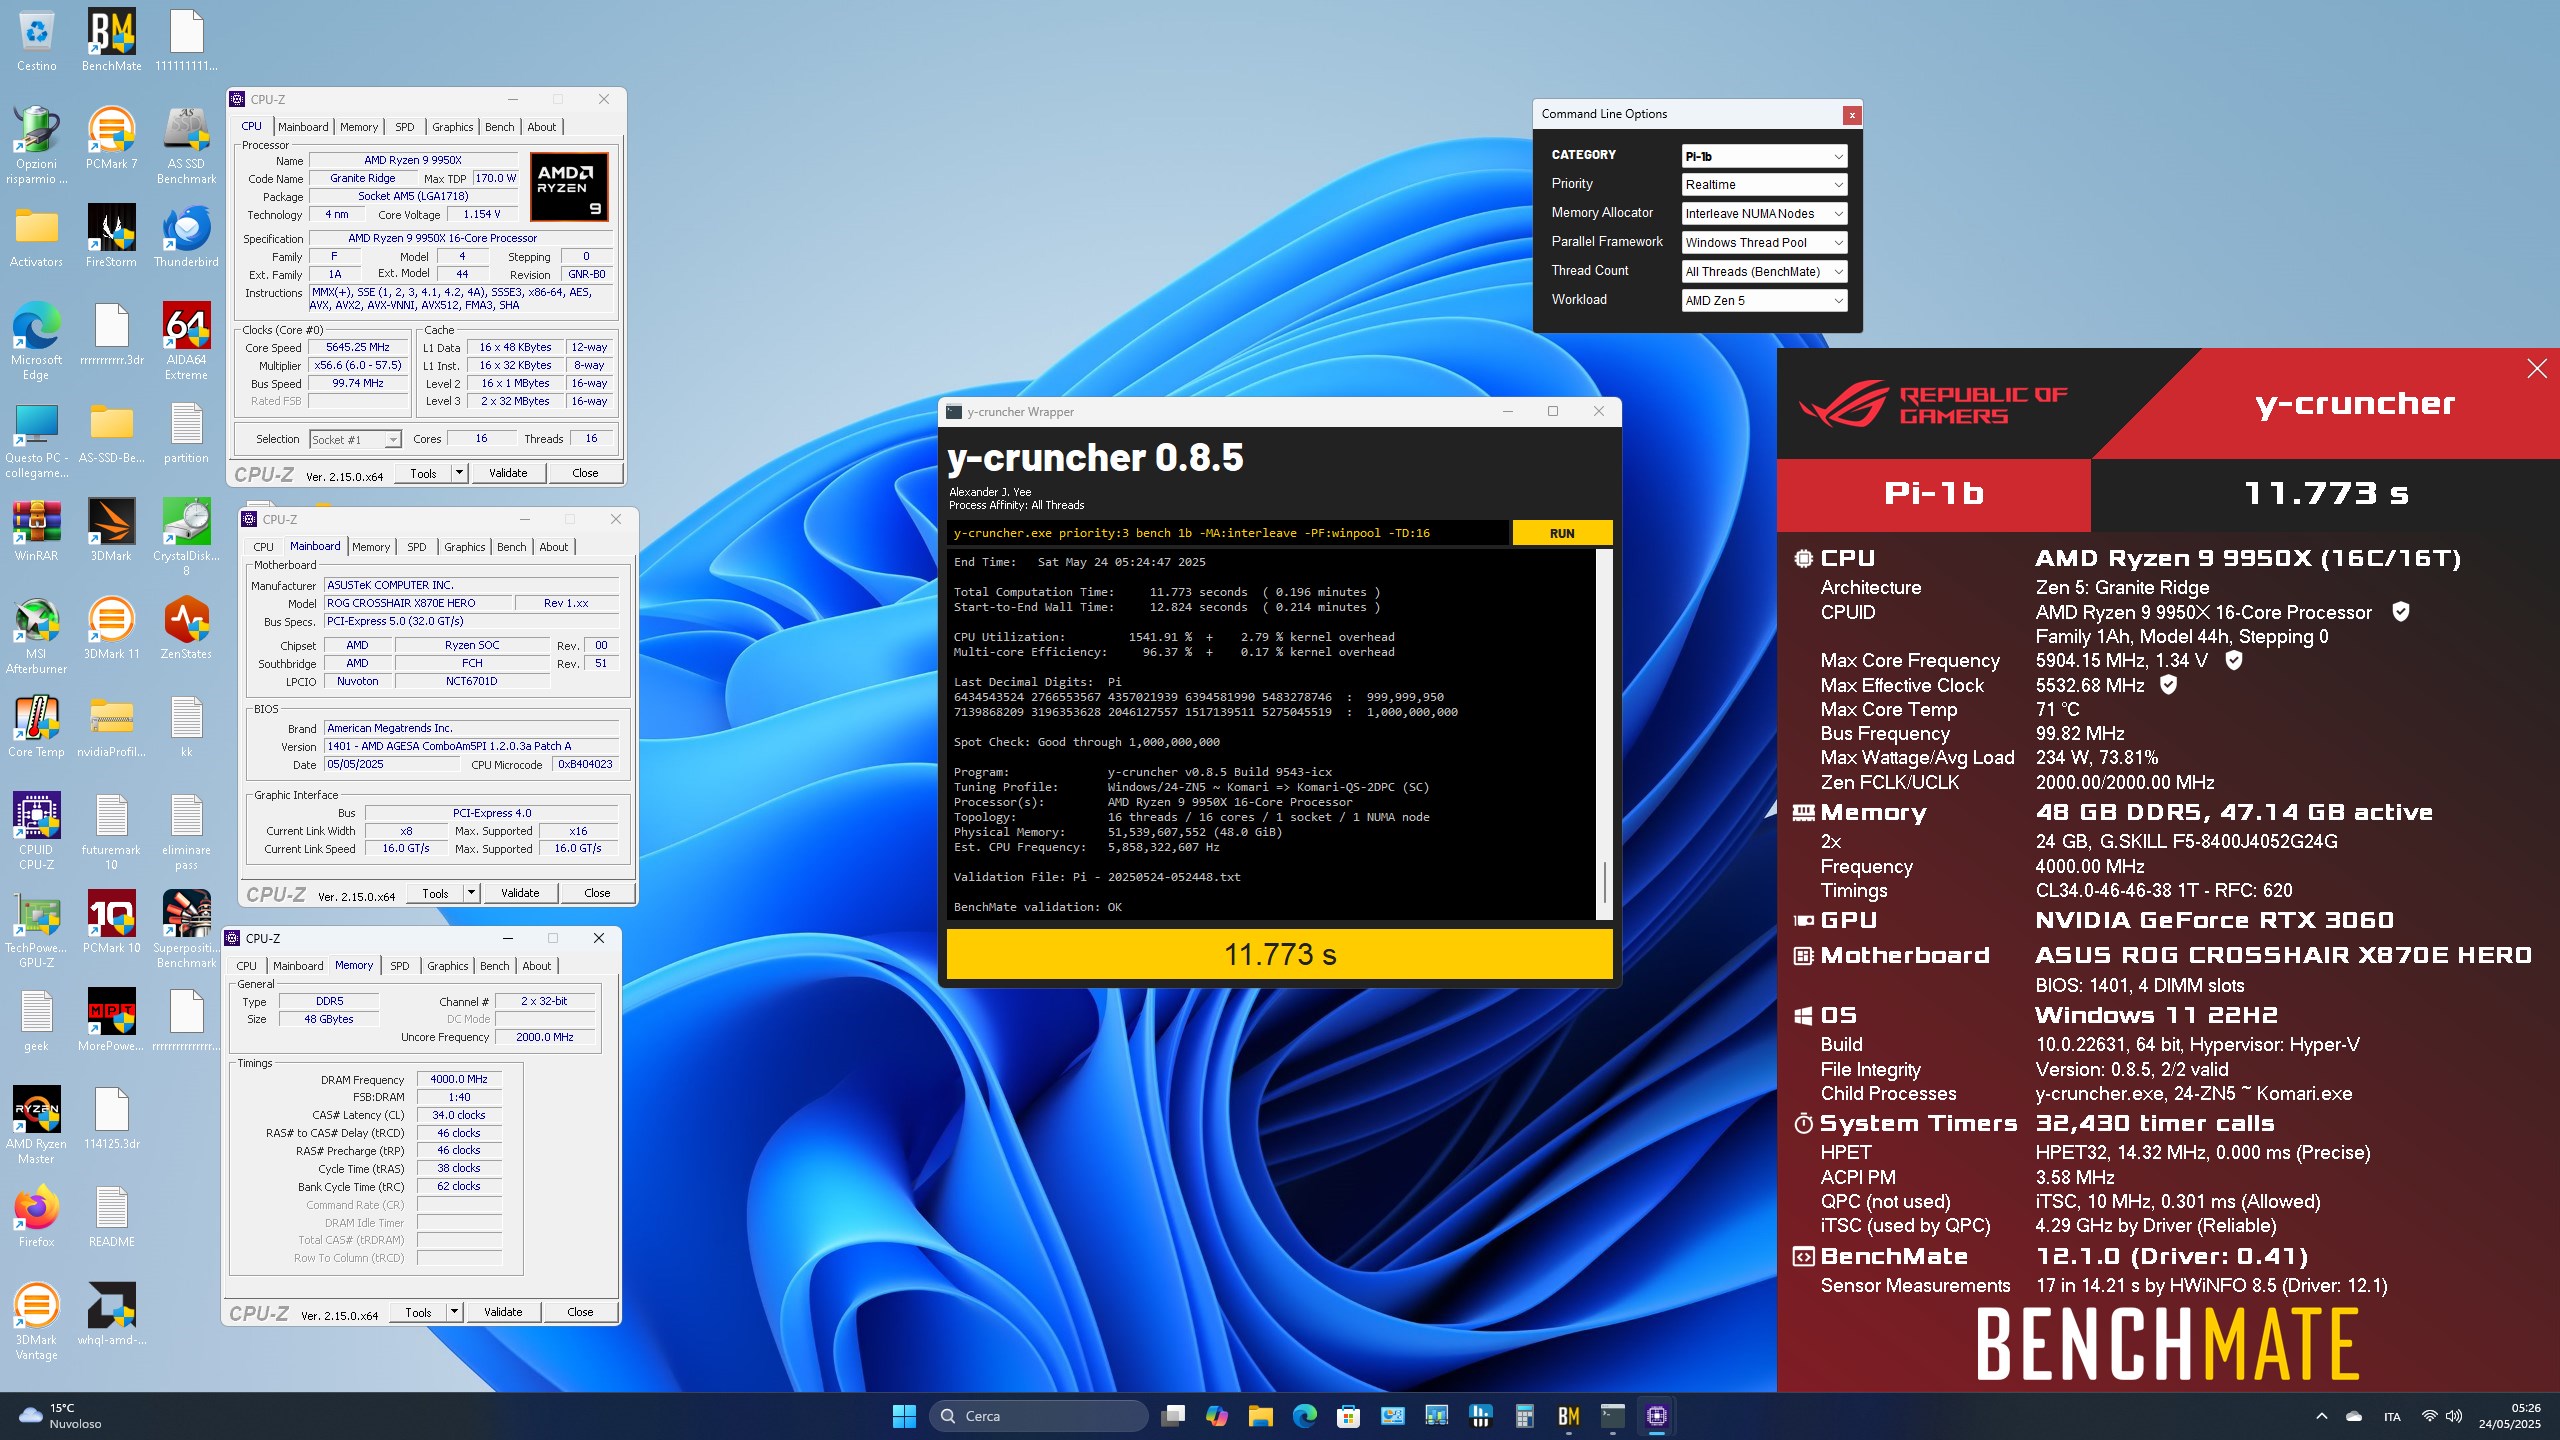Open 3DMark Vantage desktop shortcut
2560x1440 pixels.
[36, 1321]
